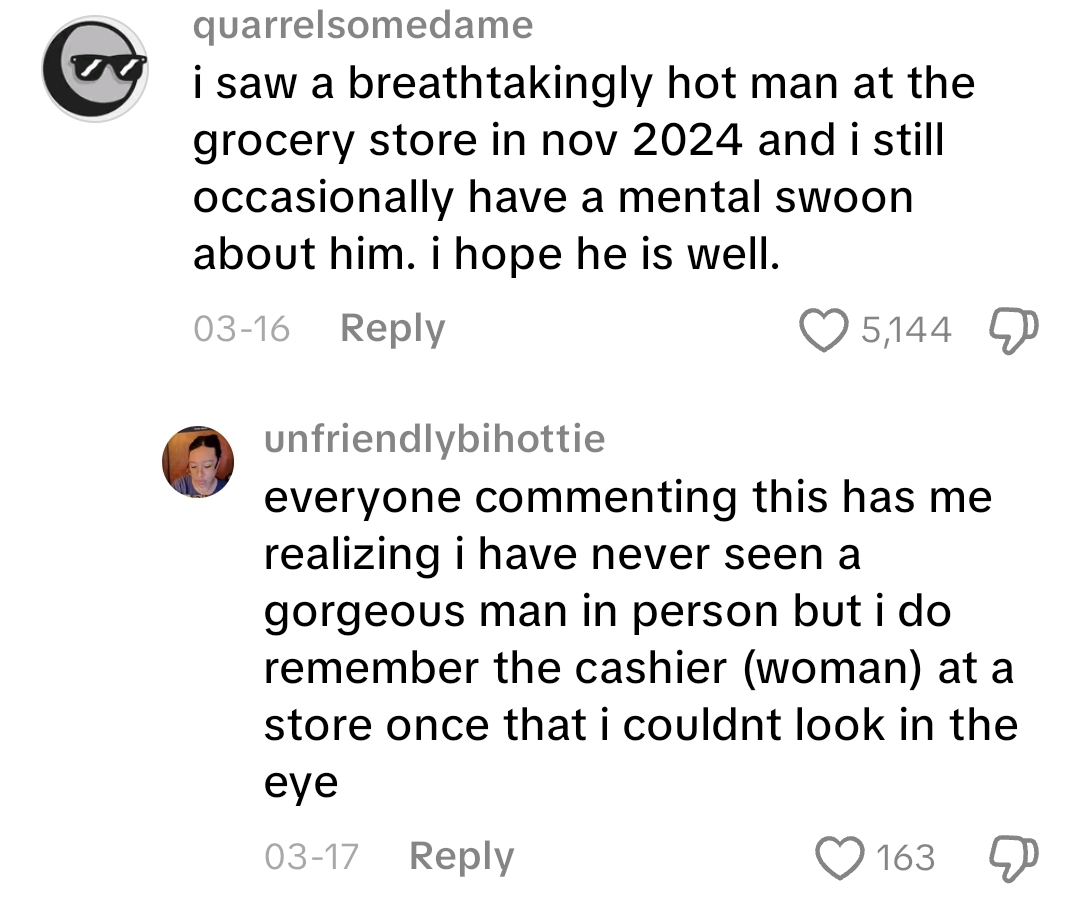
Task: Open the quarrelsomedame username link
Action: [x=363, y=25]
